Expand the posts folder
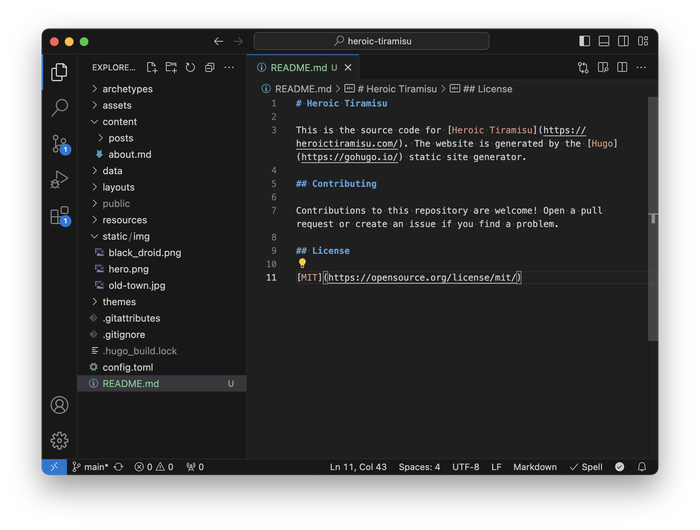Image resolution: width=700 pixels, height=530 pixels. (x=162, y=138)
